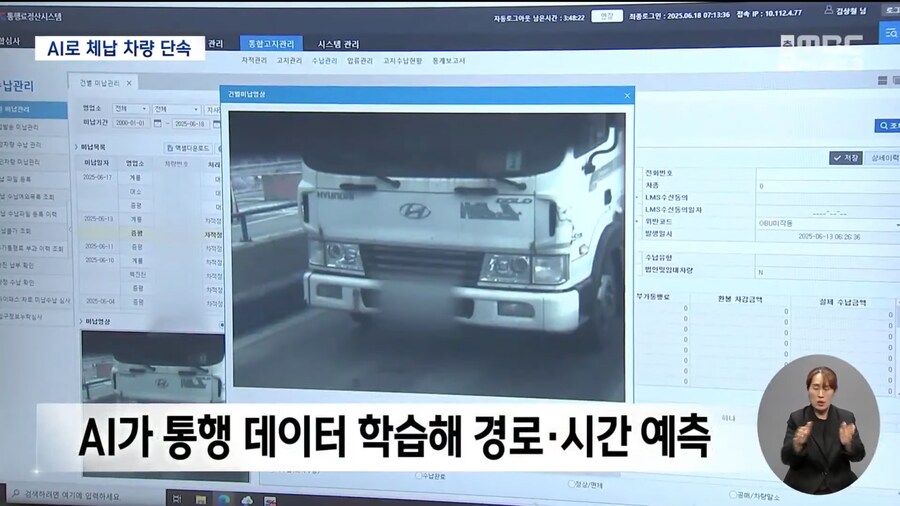Screen dimensions: 900x506
Task: Click the 발생일시 value 2025-06-13 06:26:36
Action: click(829, 236)
